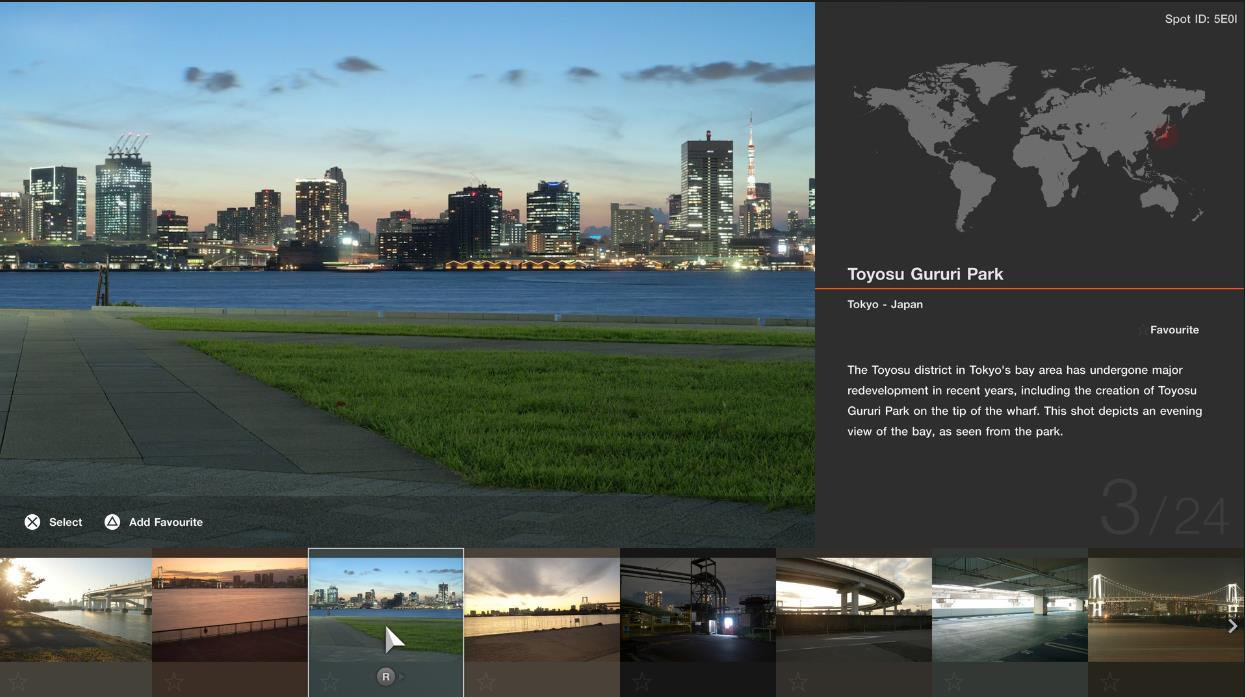Click the Add Favourite text
Image resolution: width=1245 pixels, height=697 pixels.
[165, 522]
